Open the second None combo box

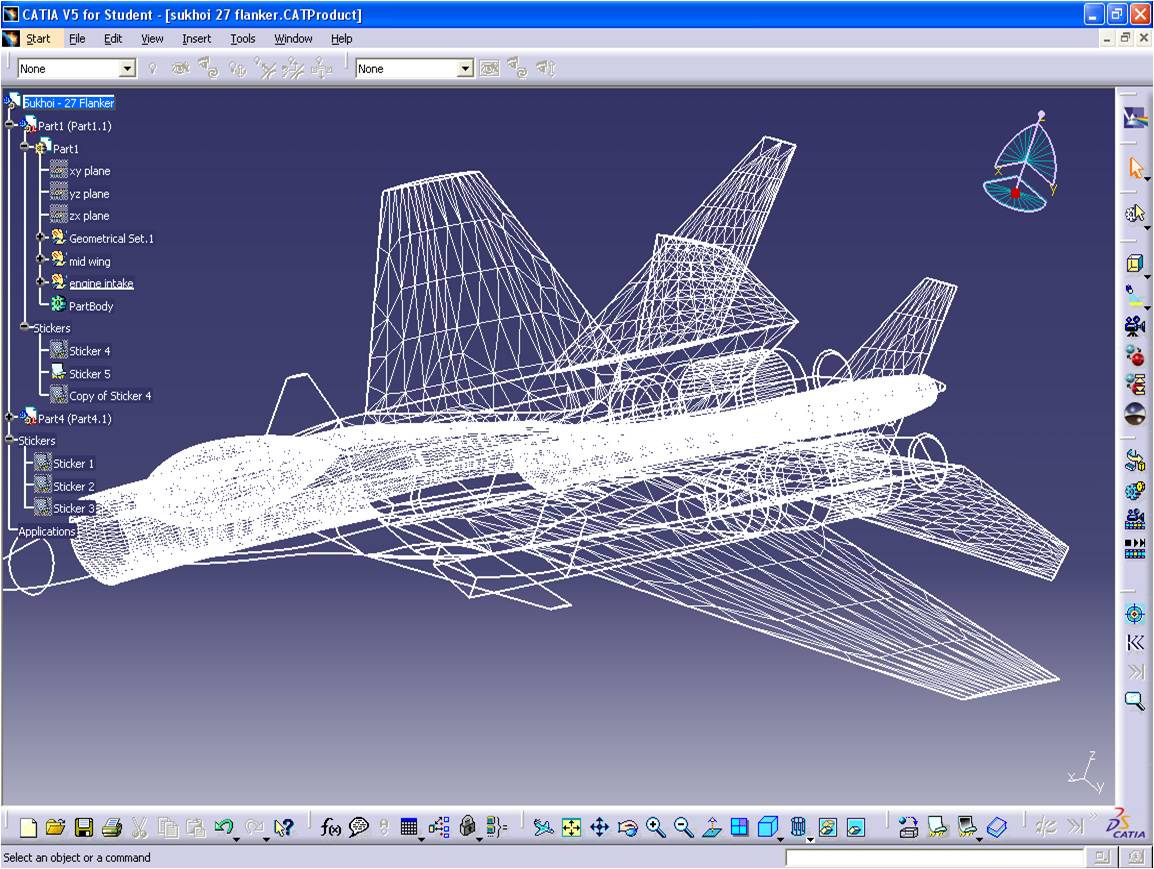[464, 69]
